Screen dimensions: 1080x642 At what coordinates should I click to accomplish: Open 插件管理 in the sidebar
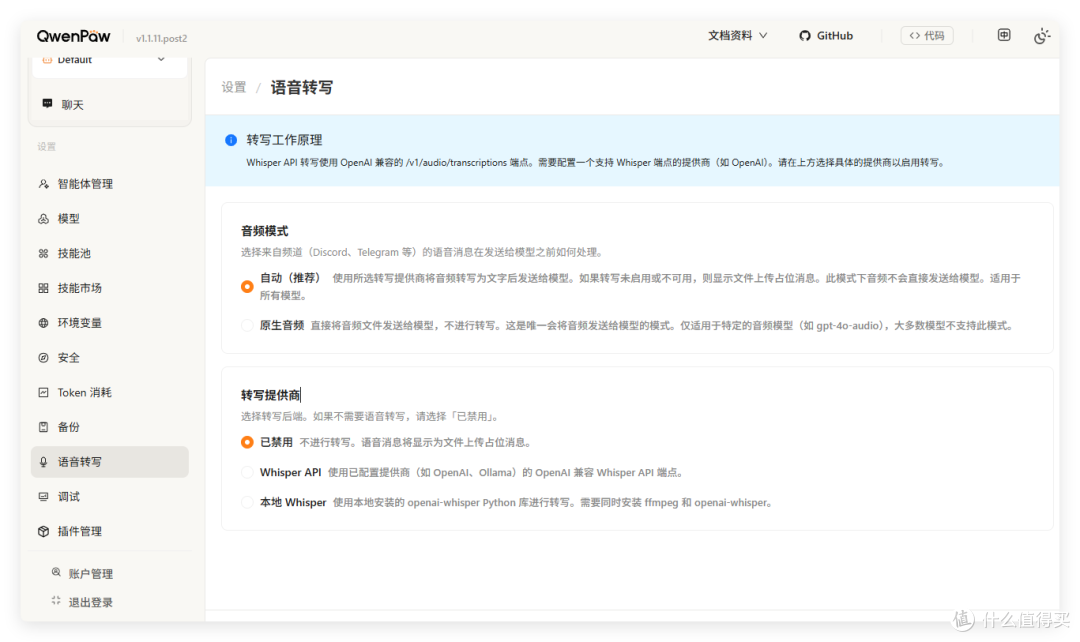[x=110, y=531]
